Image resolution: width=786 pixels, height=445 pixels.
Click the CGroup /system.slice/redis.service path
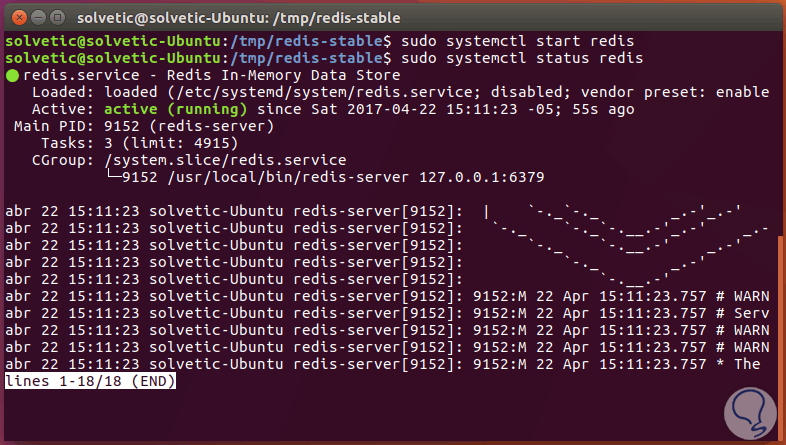pyautogui.click(x=219, y=159)
